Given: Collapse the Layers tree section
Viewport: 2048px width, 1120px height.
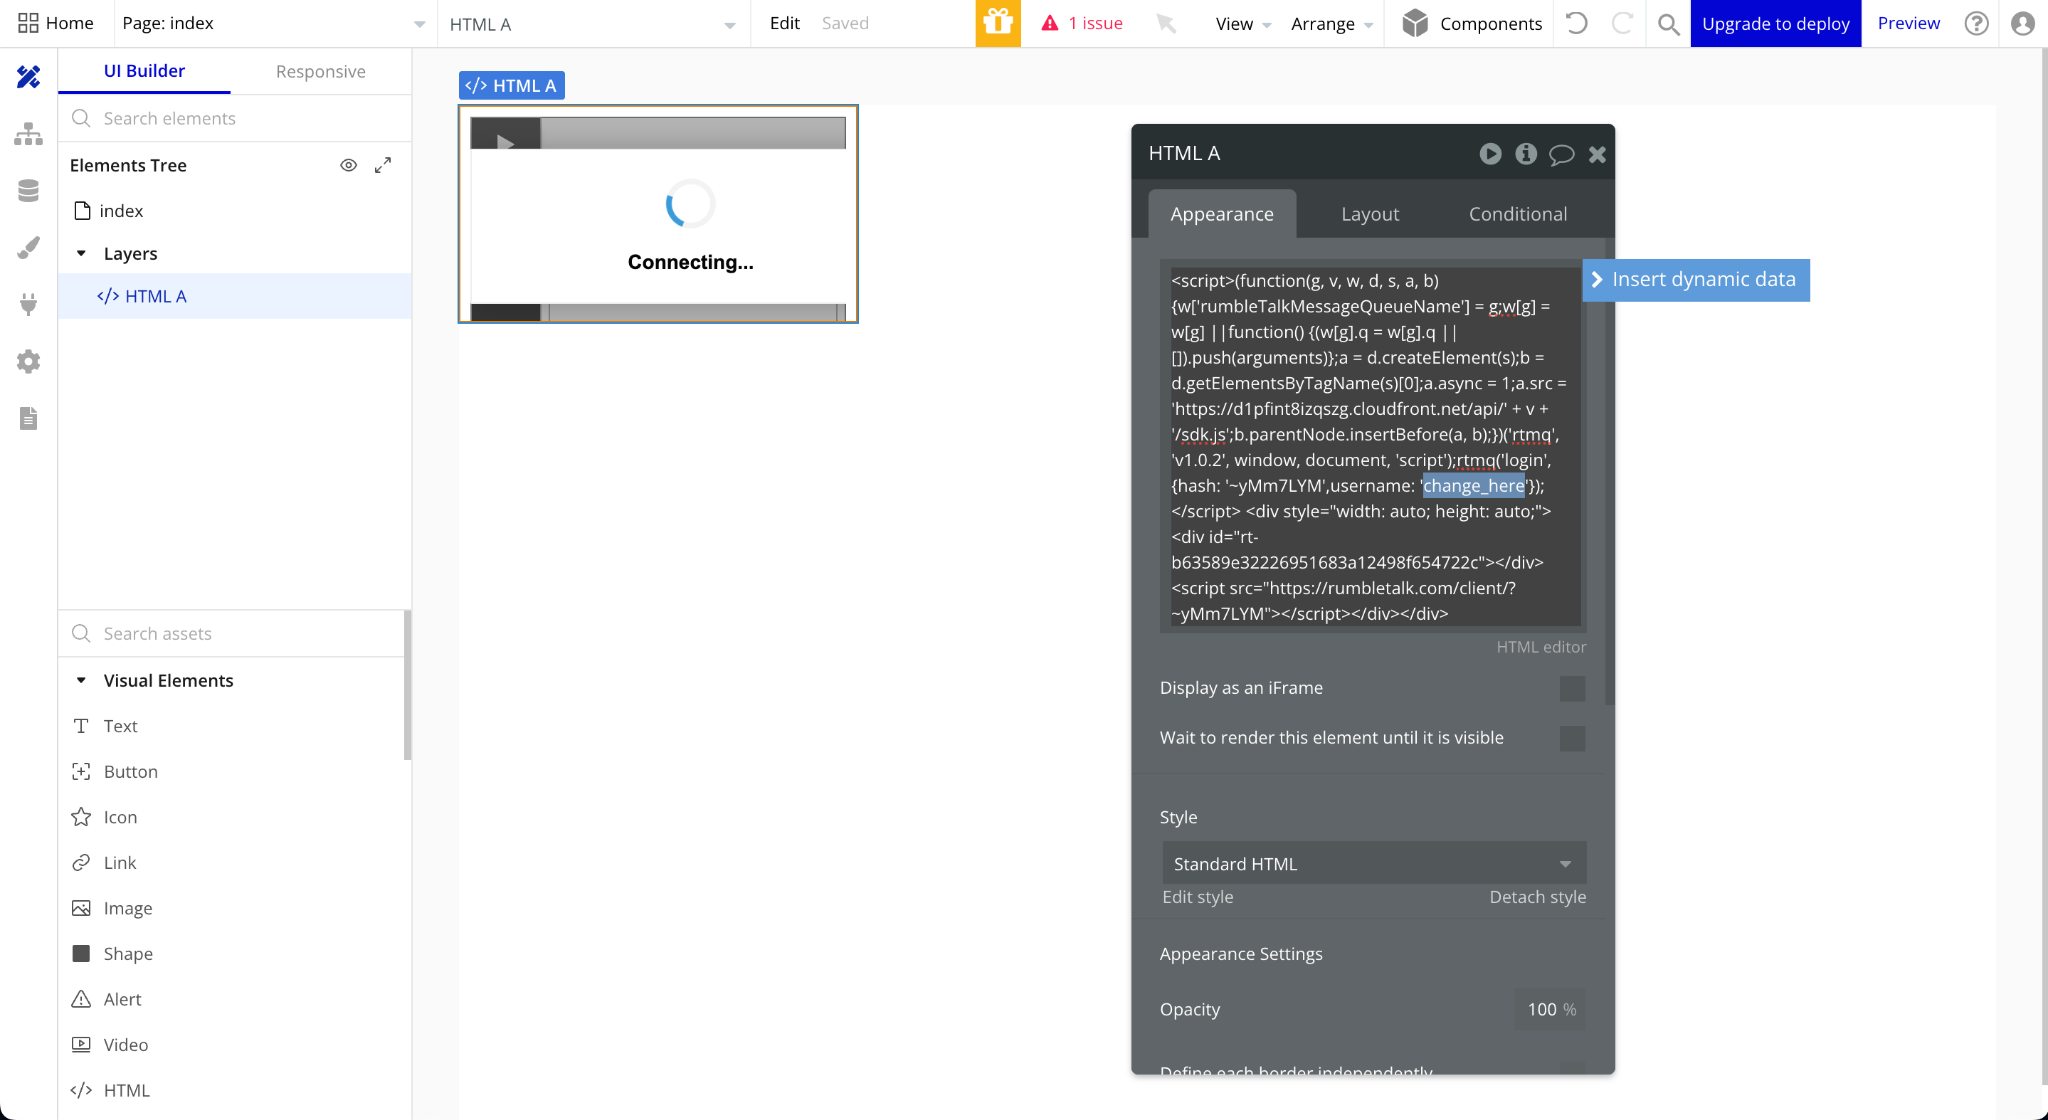Looking at the screenshot, I should 82,254.
